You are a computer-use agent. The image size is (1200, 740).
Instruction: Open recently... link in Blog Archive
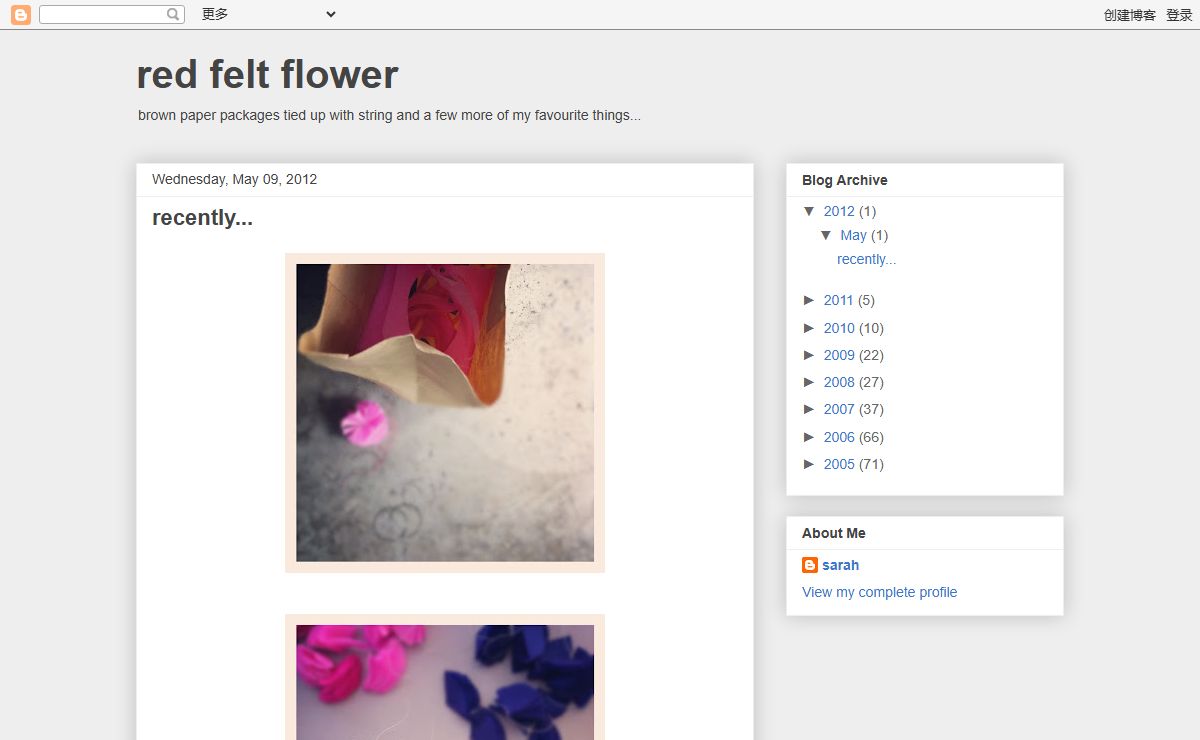[866, 259]
